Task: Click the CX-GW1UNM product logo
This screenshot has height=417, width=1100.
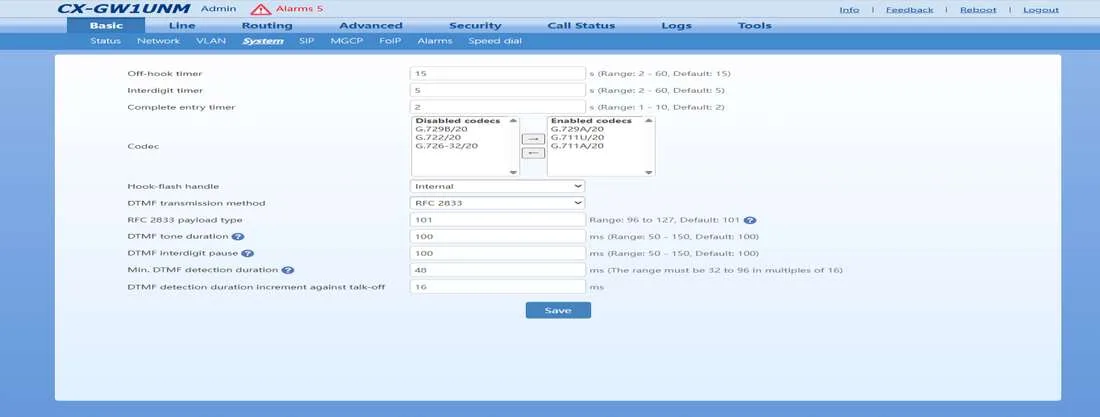Action: 123,9
